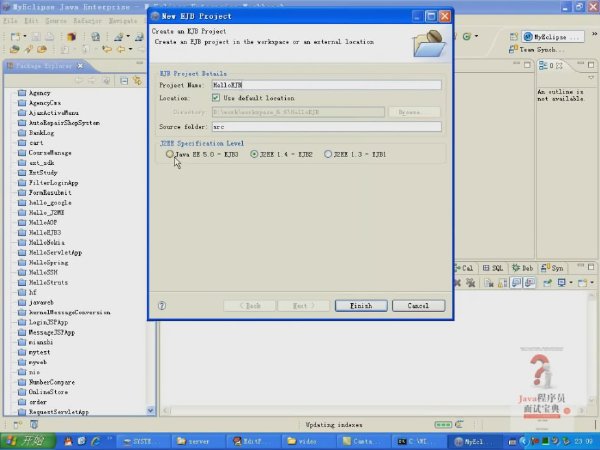Click the Finish button
600x450 pixels.
pos(361,305)
